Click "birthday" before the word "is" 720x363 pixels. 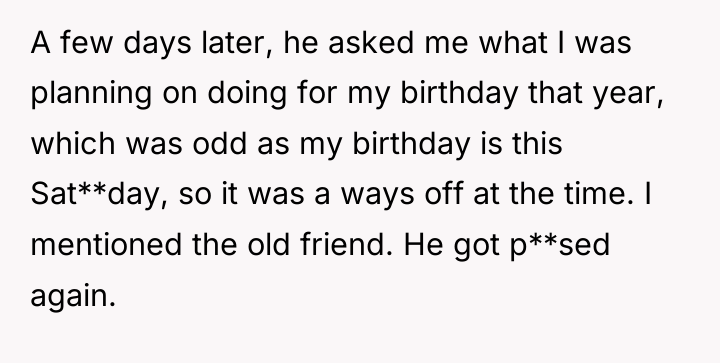[x=411, y=145]
